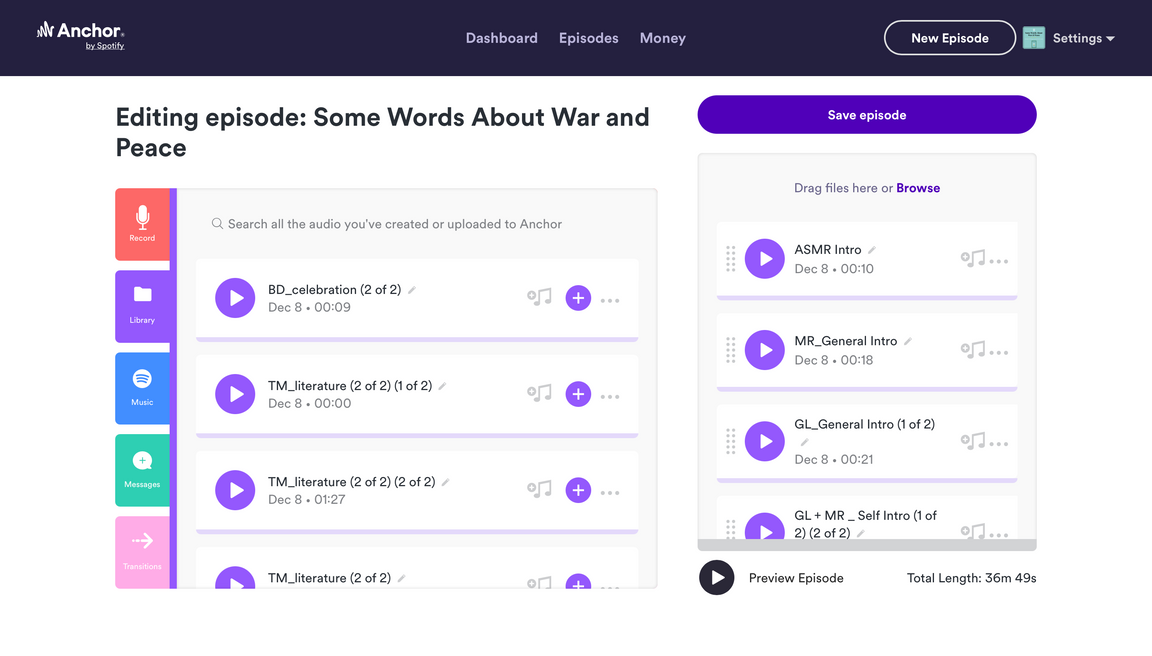This screenshot has width=1152, height=656.
Task: Rename GL_General Intro (1 of 2) segment
Action: click(x=804, y=442)
